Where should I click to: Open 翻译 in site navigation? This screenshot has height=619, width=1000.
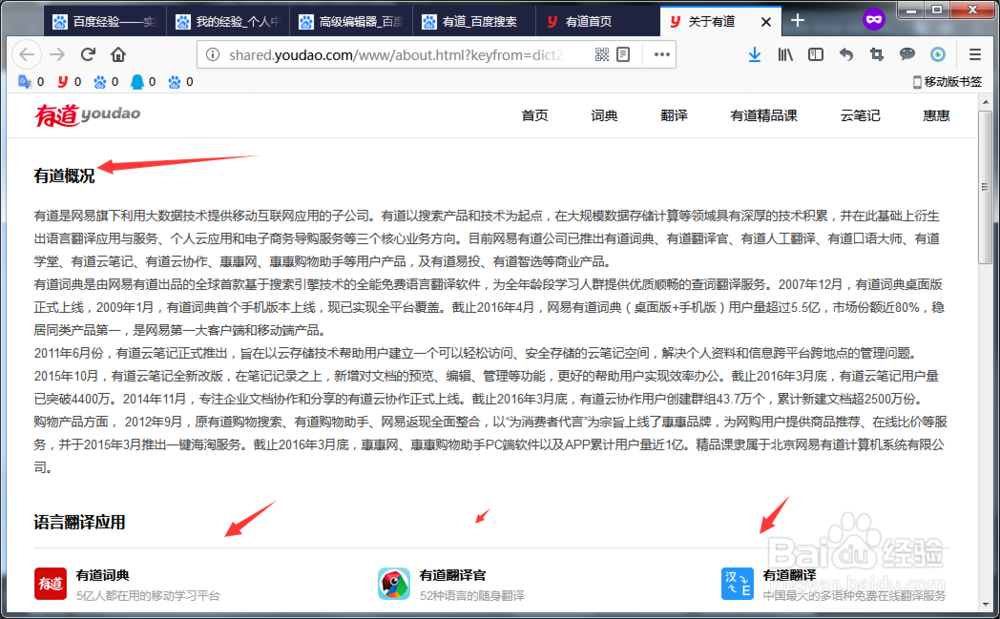[674, 115]
